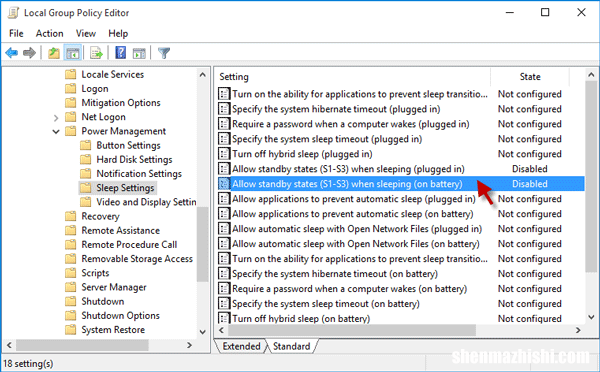Select Specify the system sleep timeout (plugged in)
600x372 pixels.
pyautogui.click(x=327, y=139)
